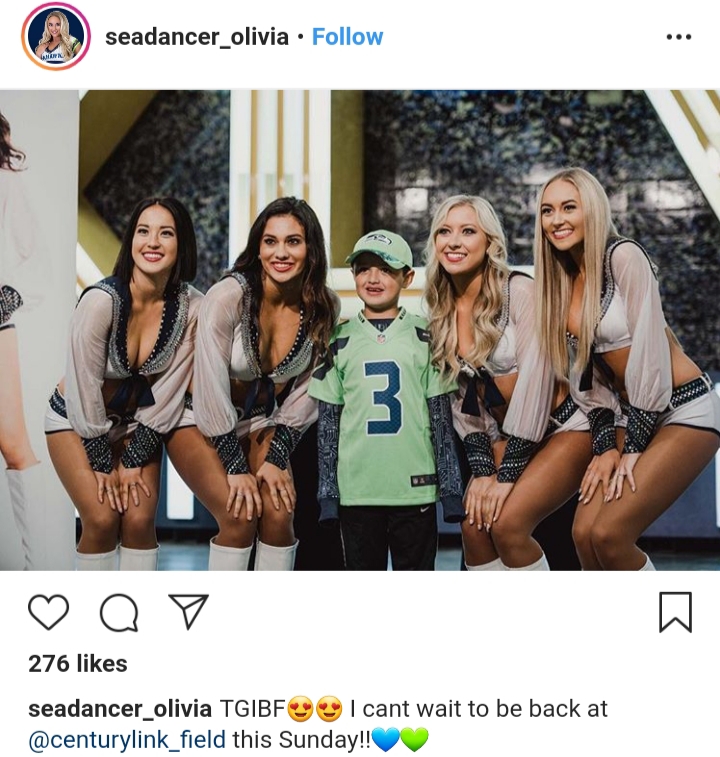Tap the TGIBF caption text
This screenshot has height=757, width=720.
(253, 709)
